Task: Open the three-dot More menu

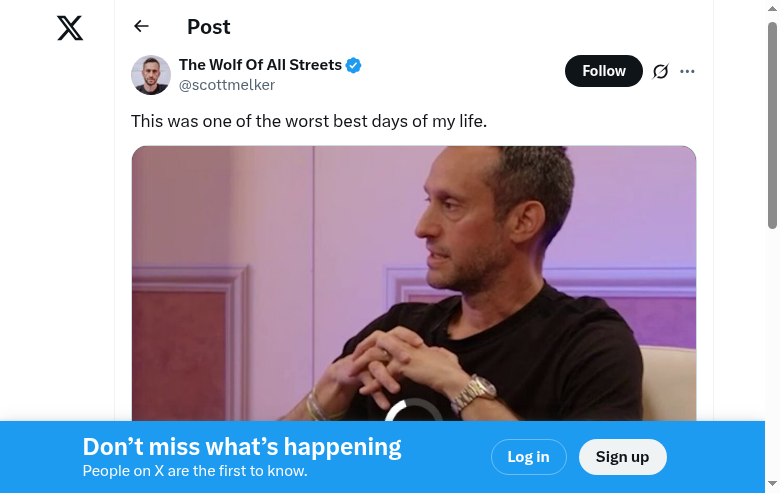Action: (687, 71)
